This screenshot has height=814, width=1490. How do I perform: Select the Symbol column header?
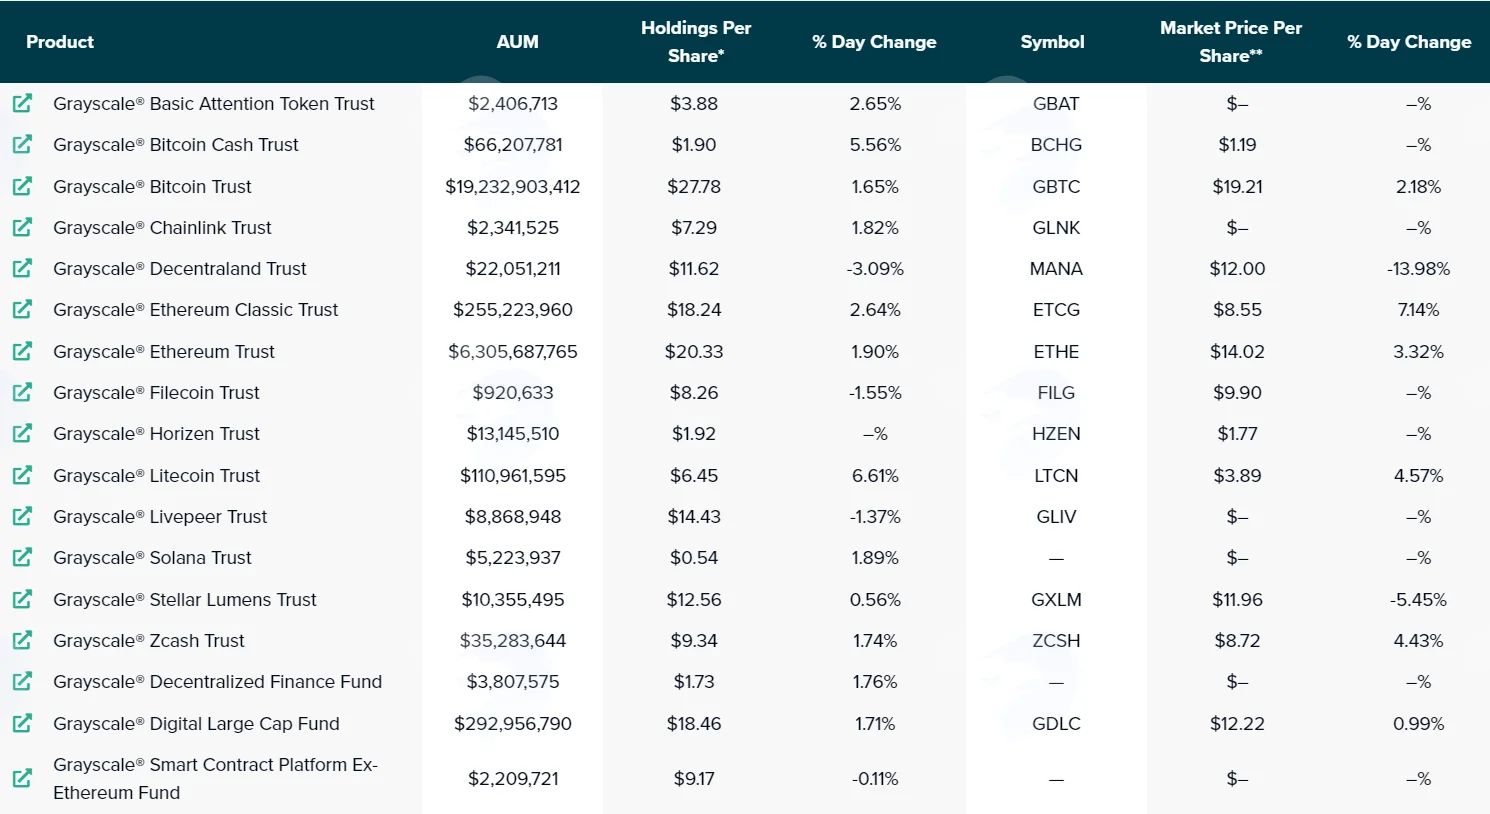pyautogui.click(x=1052, y=42)
